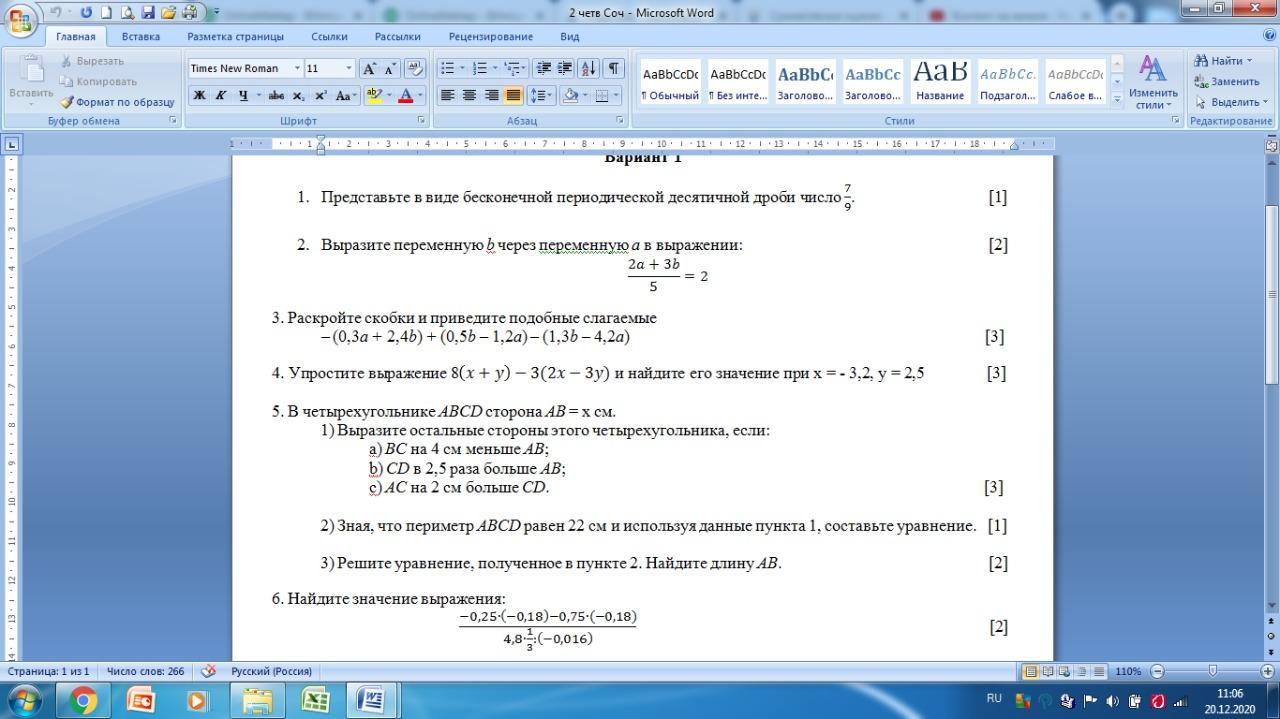Select the Название style thumbnail
1280x719 pixels.
(940, 81)
